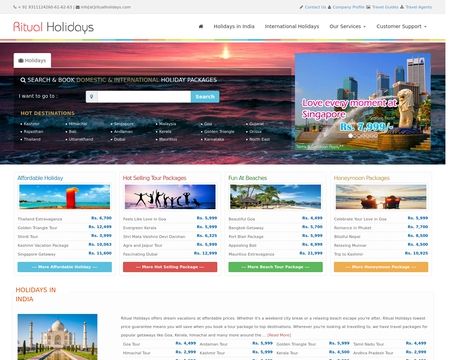Click the More Honeymoon Package button
The width and height of the screenshot is (450, 360).
[x=381, y=267]
